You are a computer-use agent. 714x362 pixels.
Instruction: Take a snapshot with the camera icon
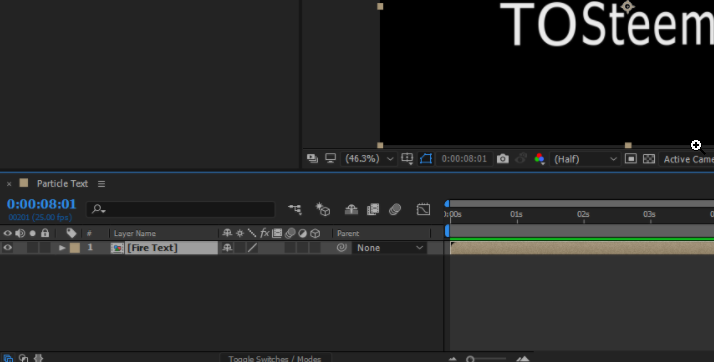[x=503, y=159]
